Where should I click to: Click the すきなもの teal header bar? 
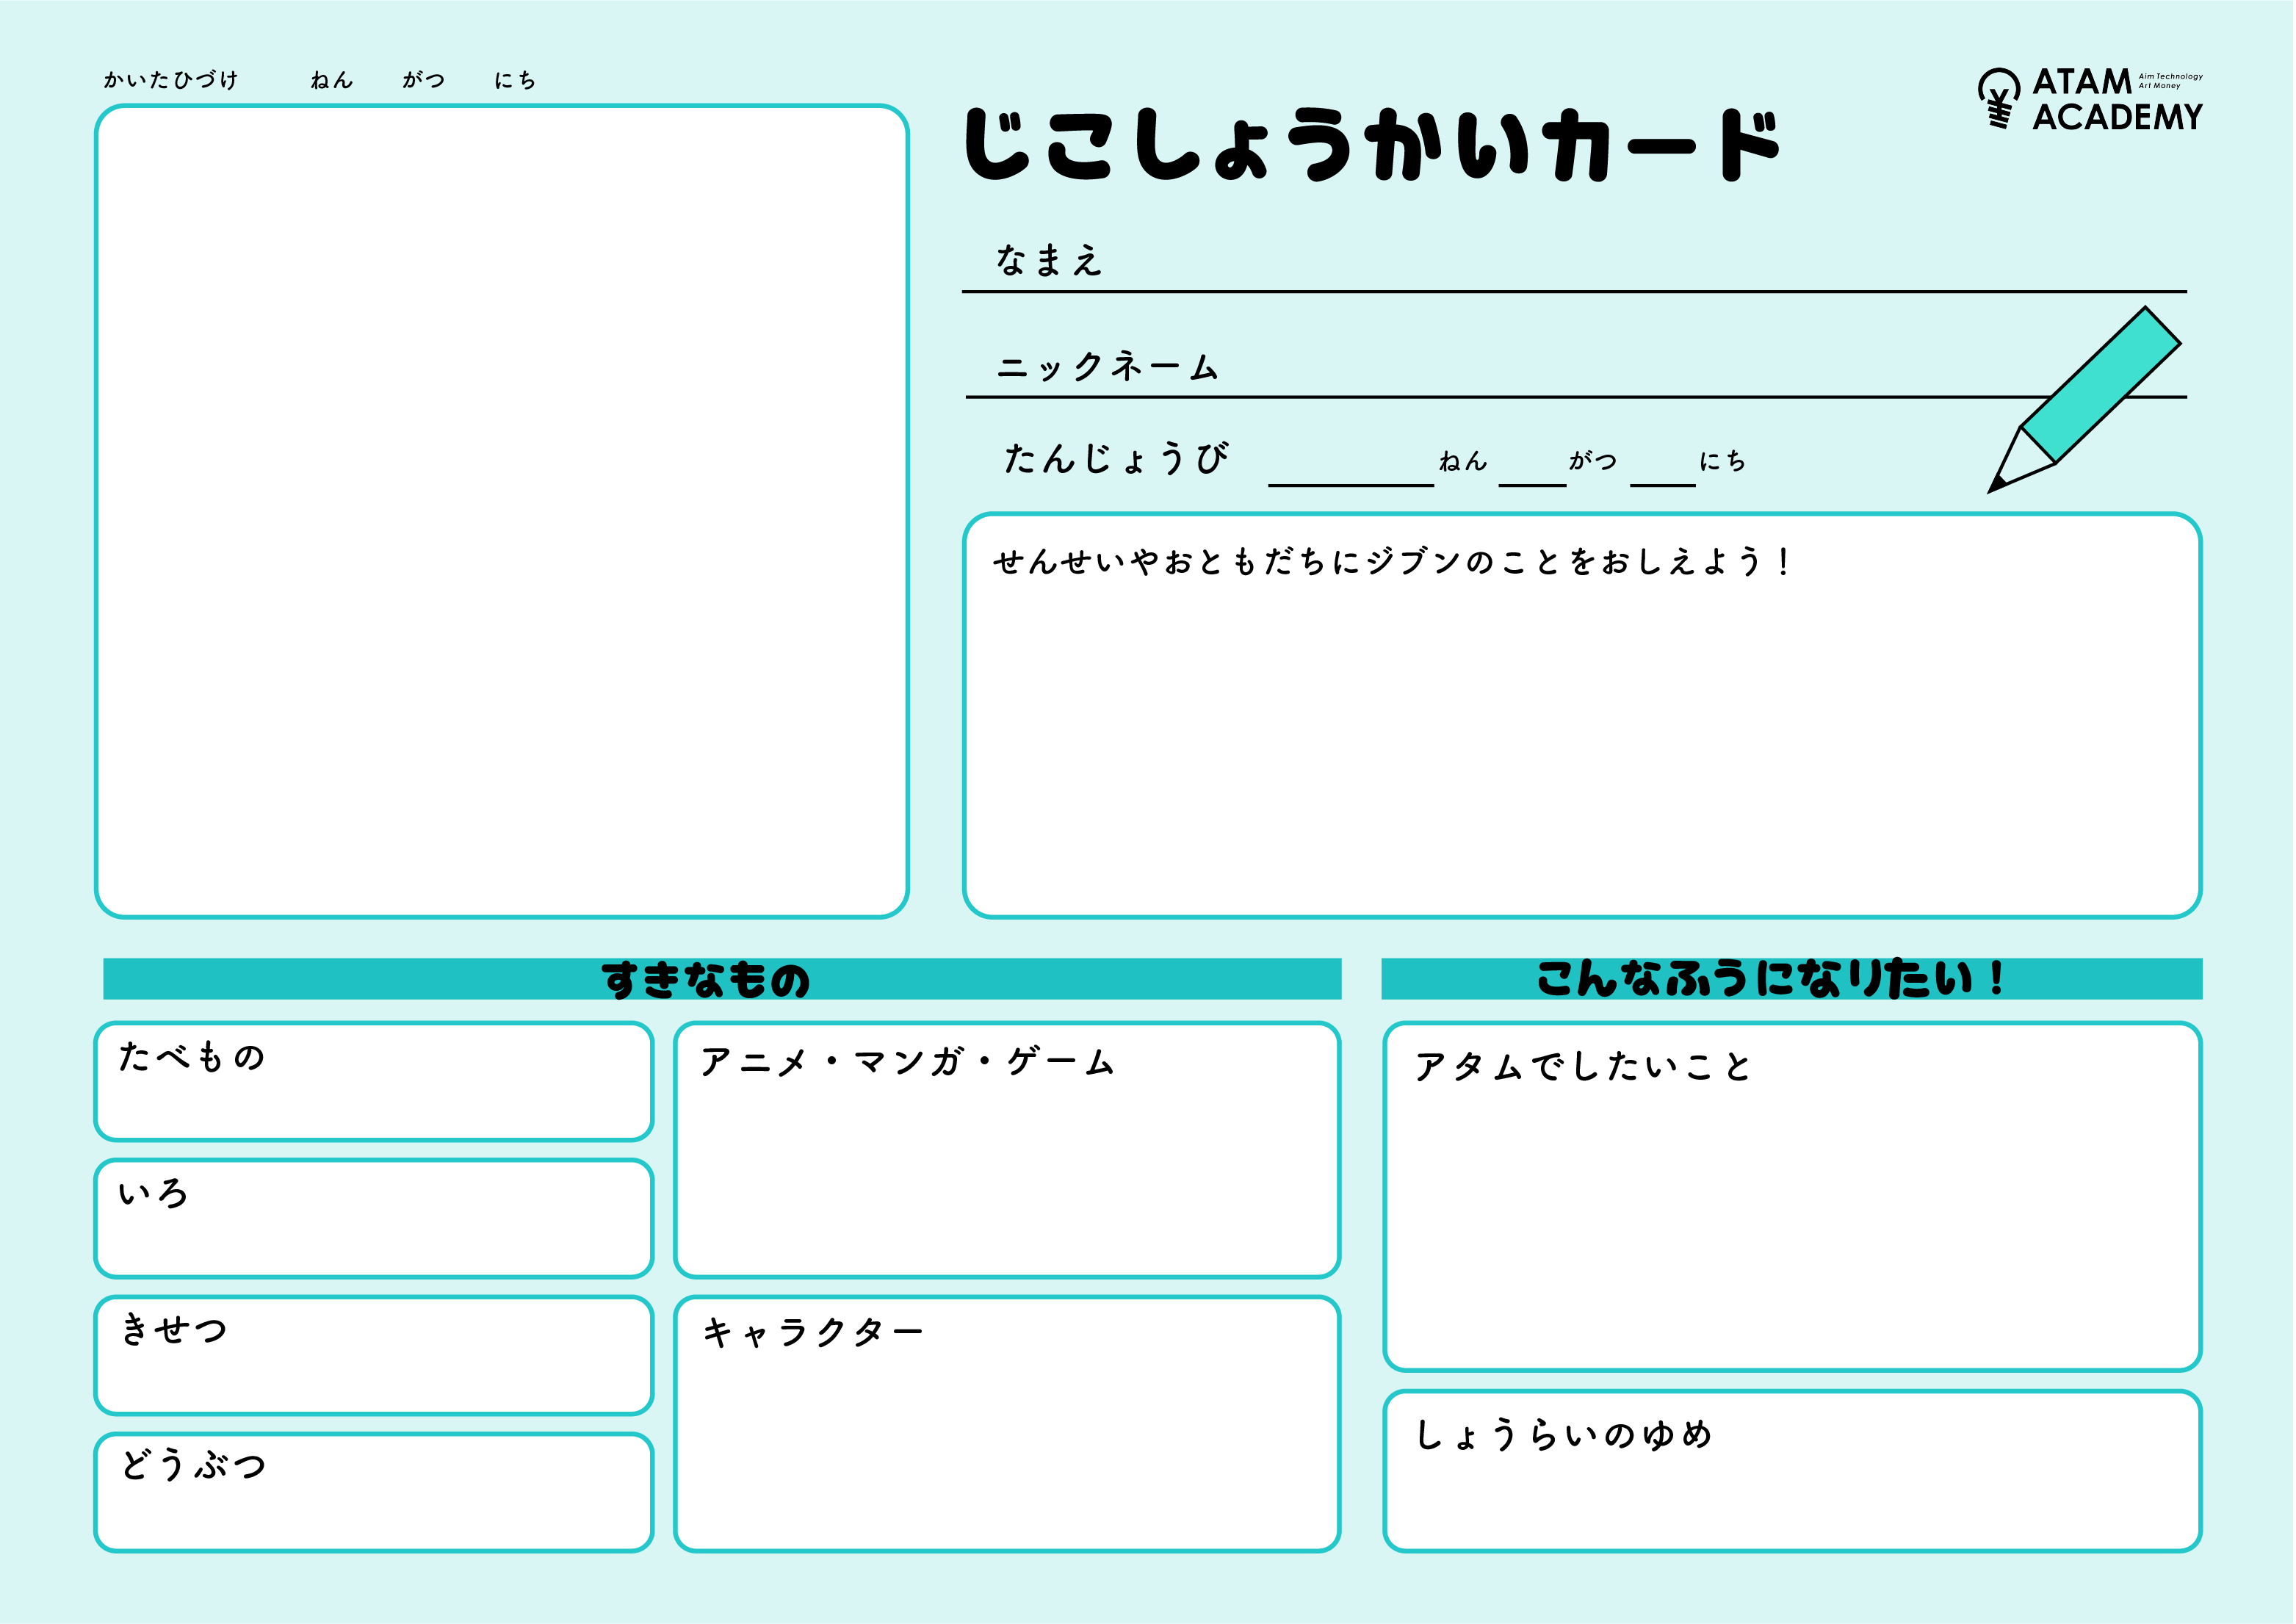721,979
